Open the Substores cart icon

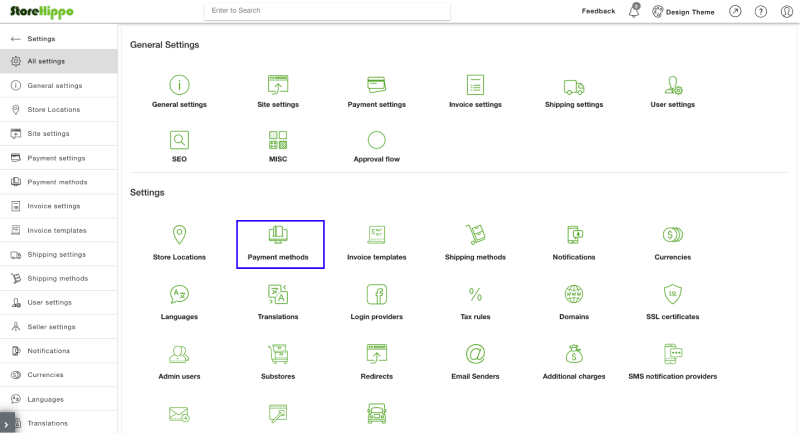(x=278, y=353)
